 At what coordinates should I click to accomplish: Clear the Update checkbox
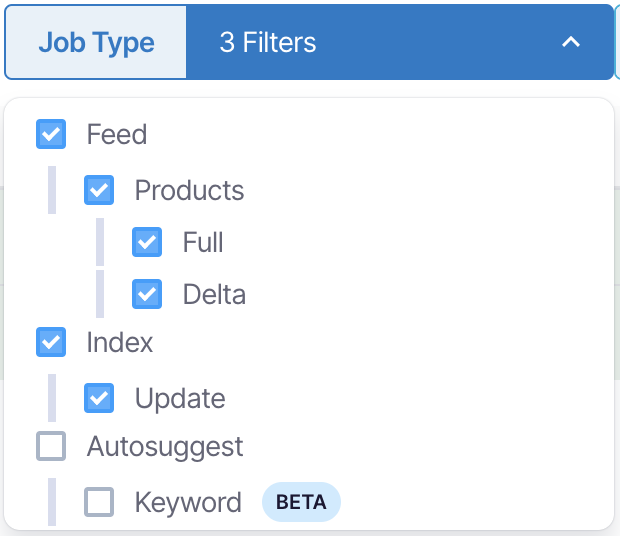click(x=99, y=398)
